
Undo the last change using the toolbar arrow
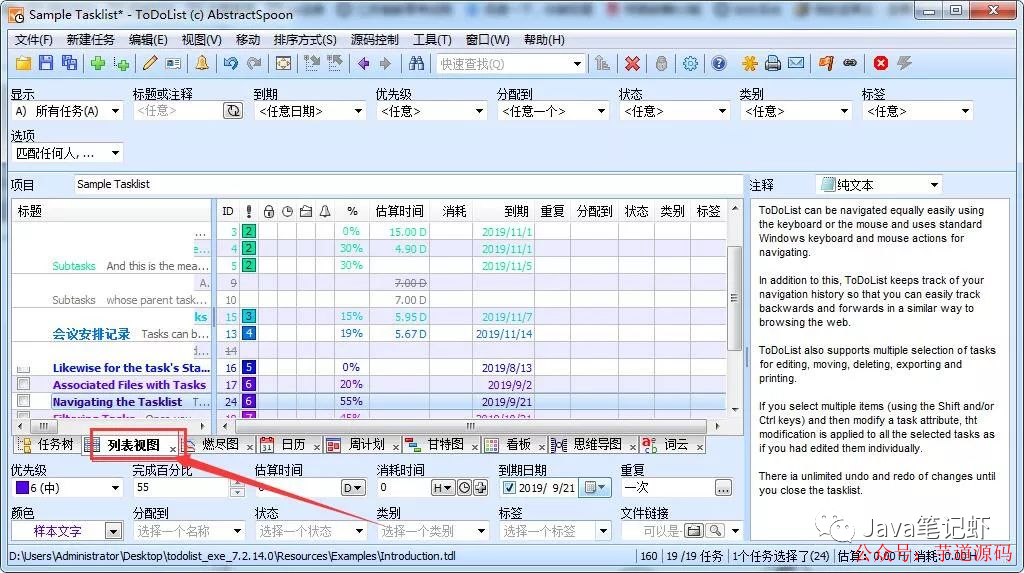coord(231,63)
